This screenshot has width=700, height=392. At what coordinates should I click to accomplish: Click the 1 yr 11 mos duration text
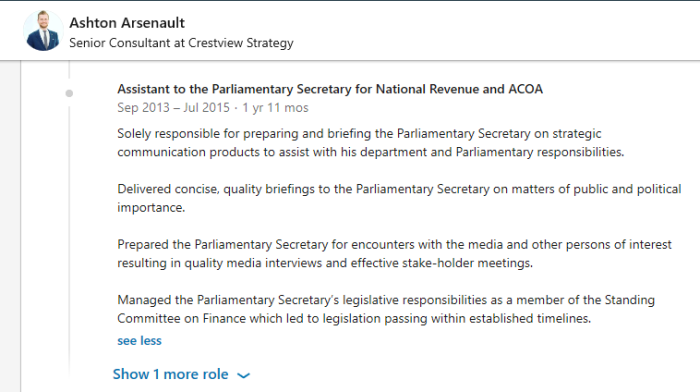click(275, 108)
